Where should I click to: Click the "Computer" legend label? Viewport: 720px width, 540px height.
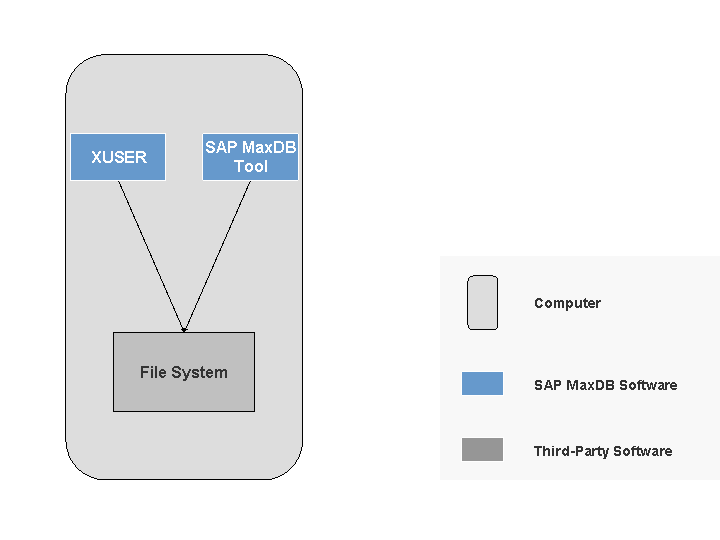[568, 304]
